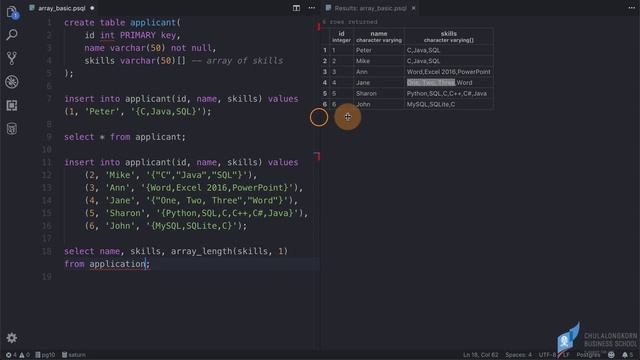640x360 pixels.
Task: Click the feedback smiley icon
Action: click(x=611, y=355)
